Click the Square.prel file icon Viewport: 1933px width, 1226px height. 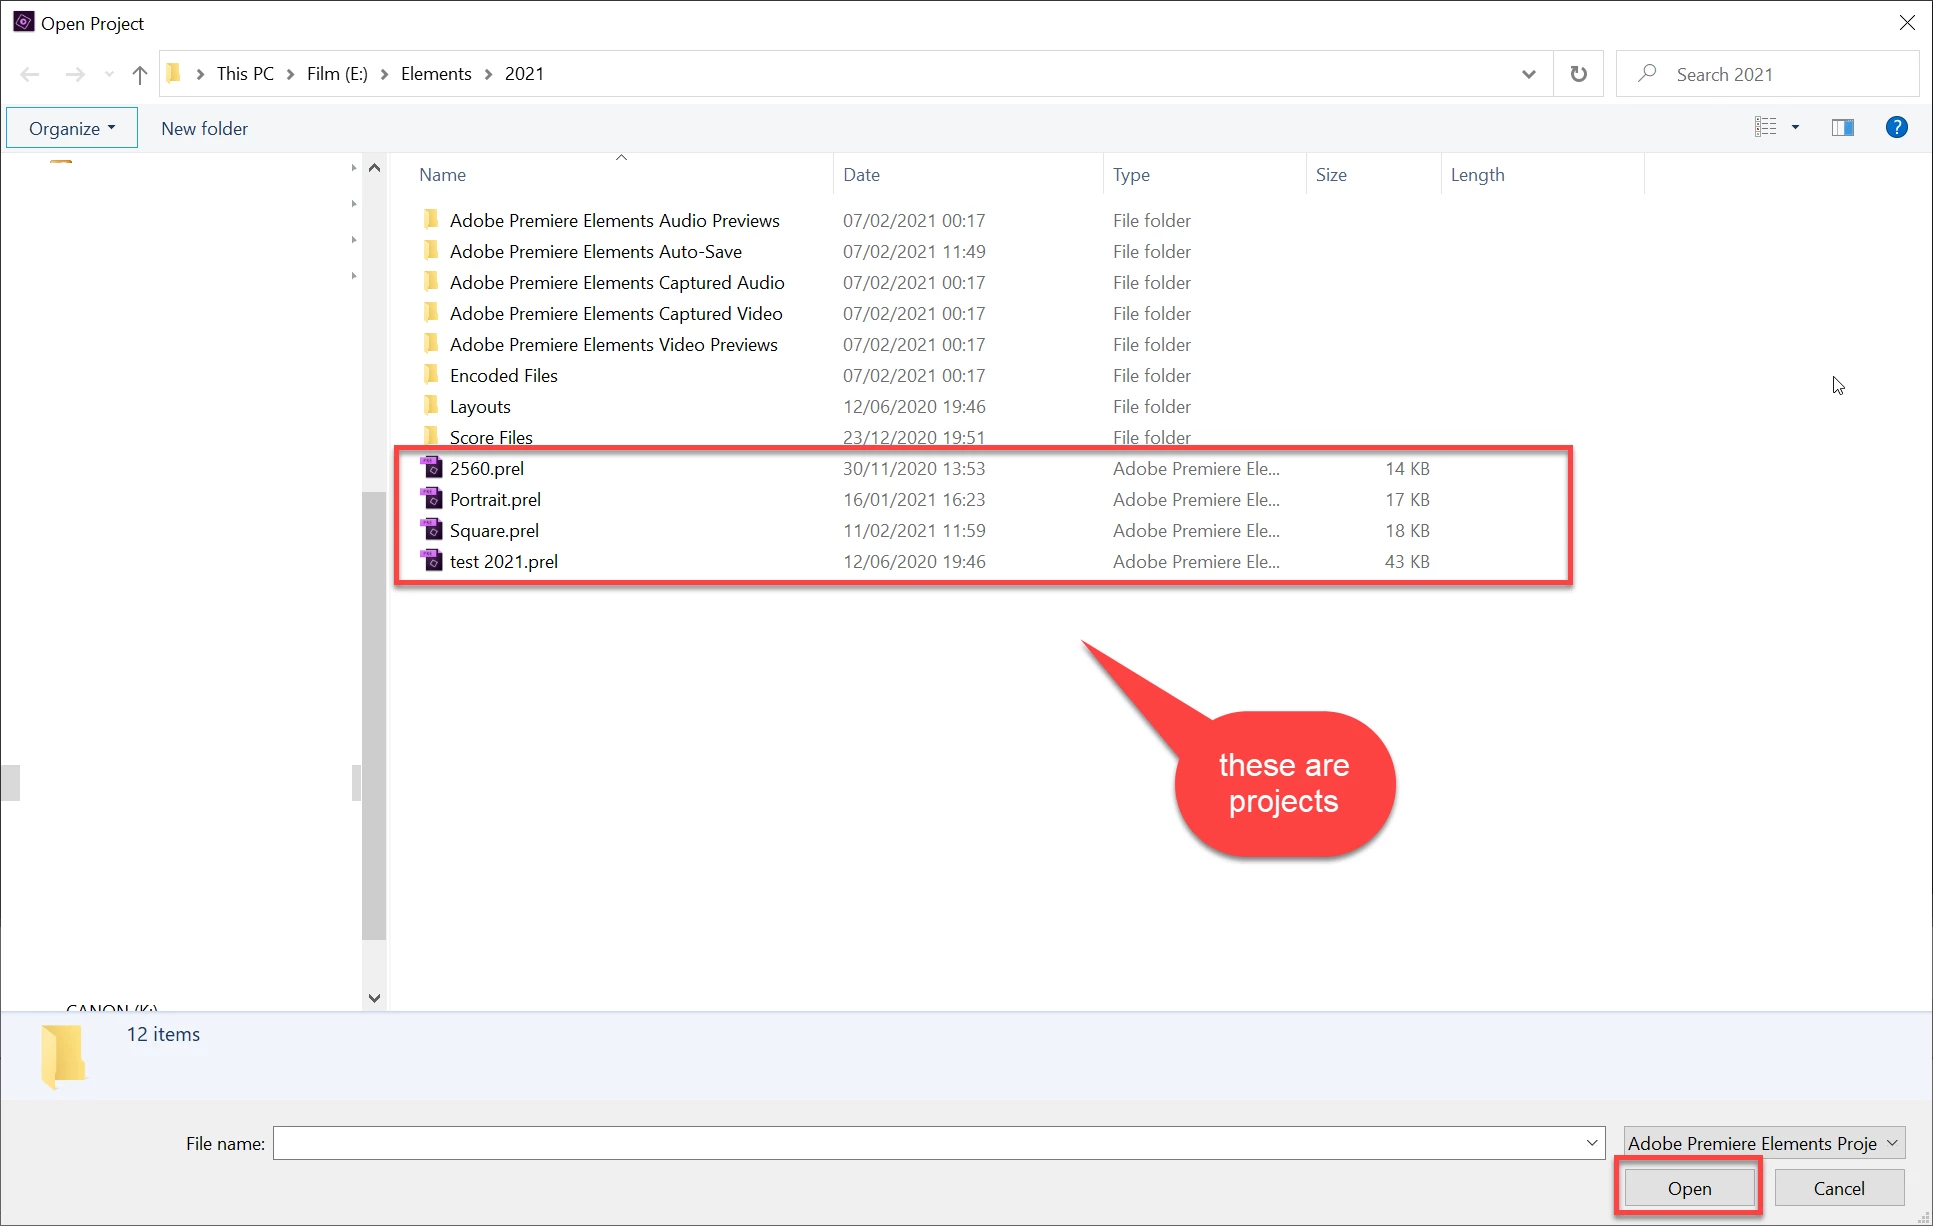pos(431,530)
